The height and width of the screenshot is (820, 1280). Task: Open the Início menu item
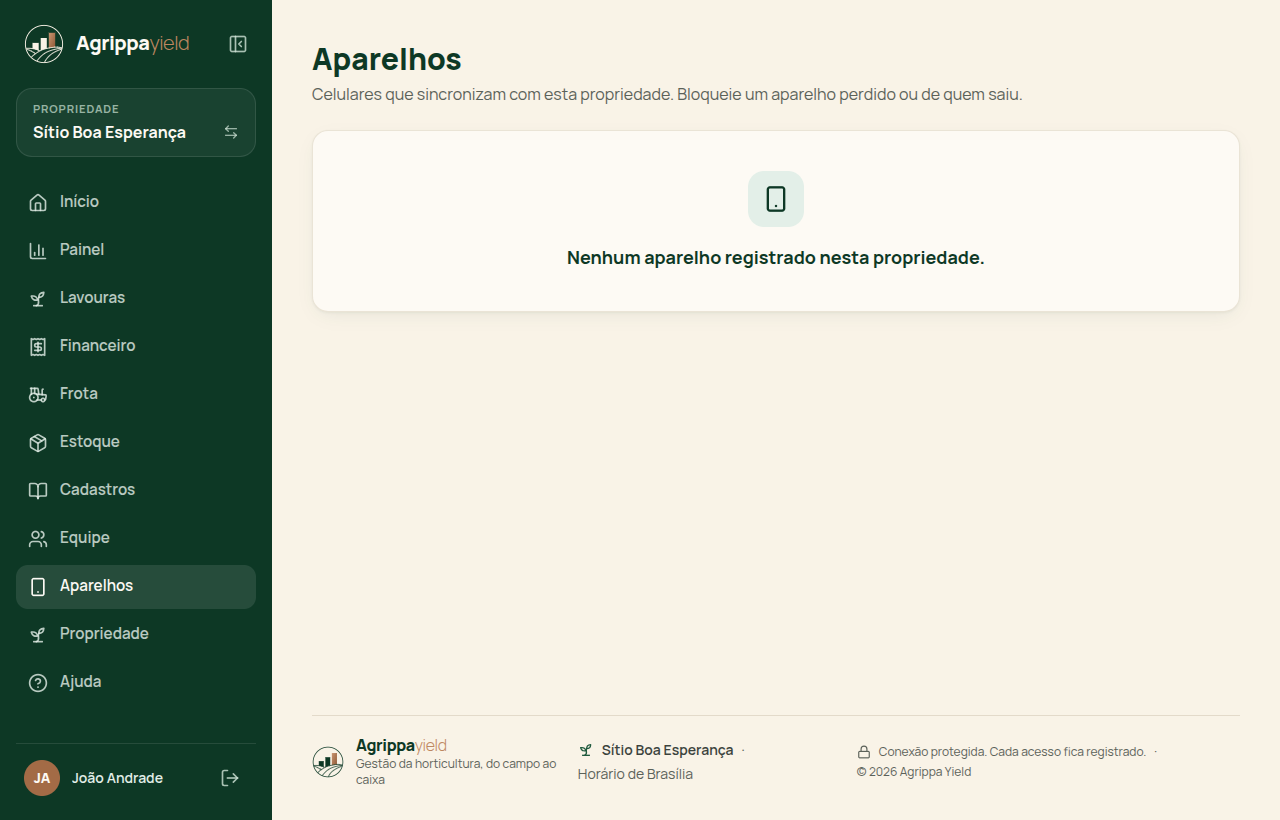click(x=136, y=202)
